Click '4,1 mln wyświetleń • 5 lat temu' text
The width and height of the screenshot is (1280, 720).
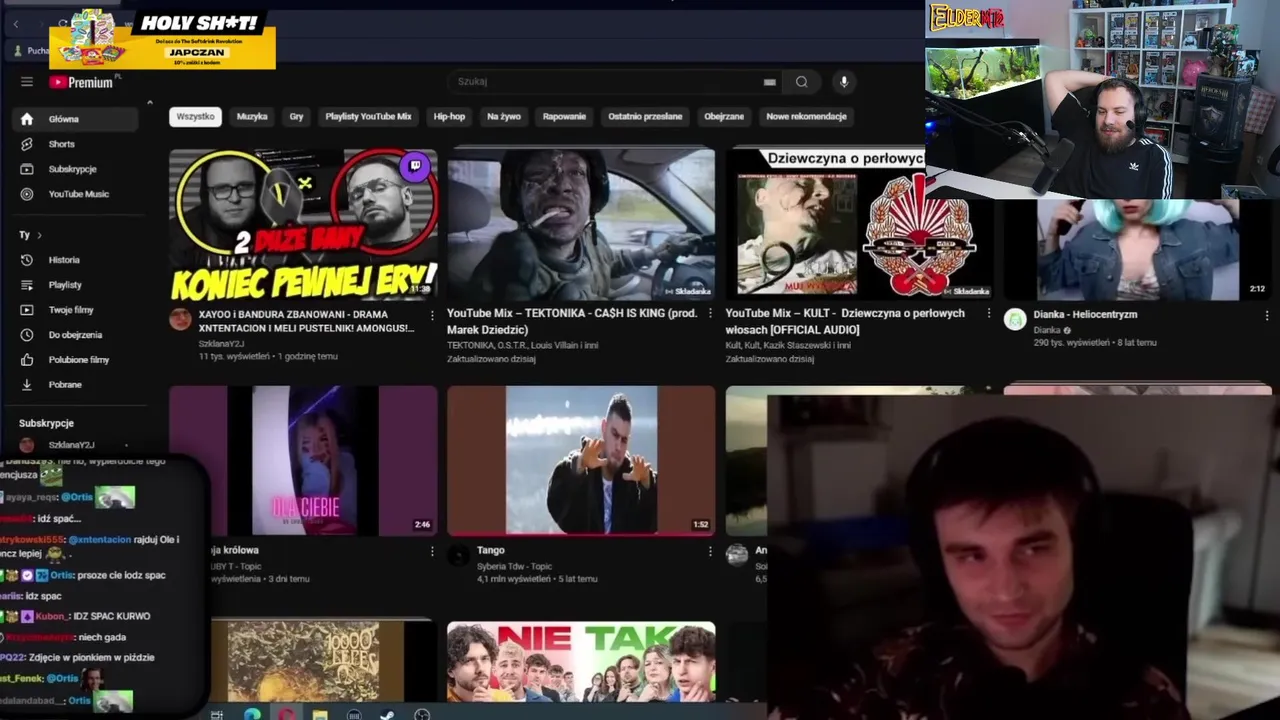click(x=537, y=579)
